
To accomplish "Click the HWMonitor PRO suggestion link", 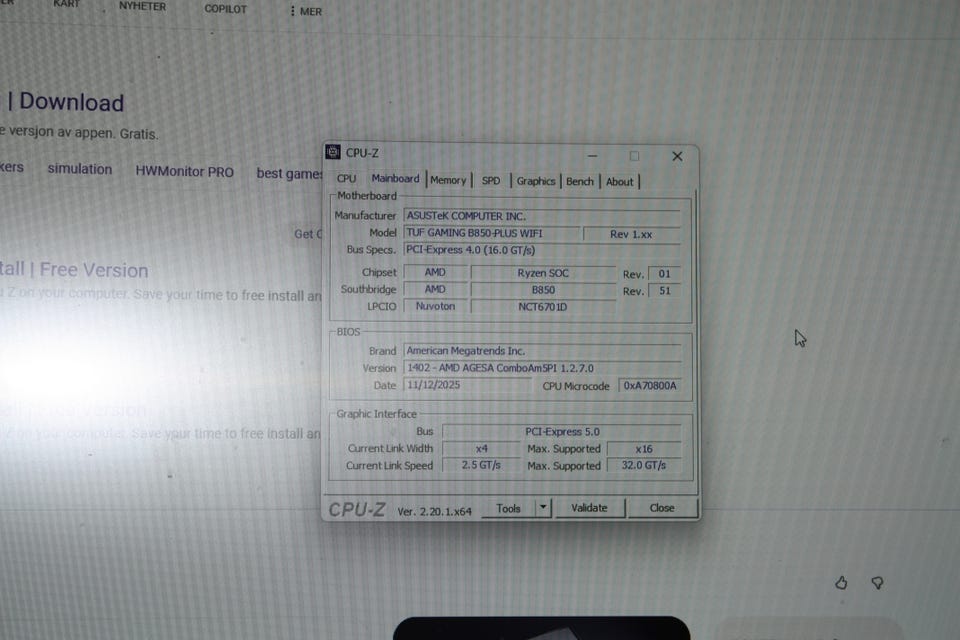I will (x=184, y=171).
